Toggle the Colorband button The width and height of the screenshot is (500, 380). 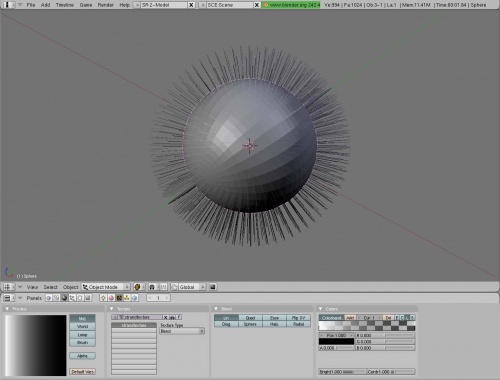332,318
